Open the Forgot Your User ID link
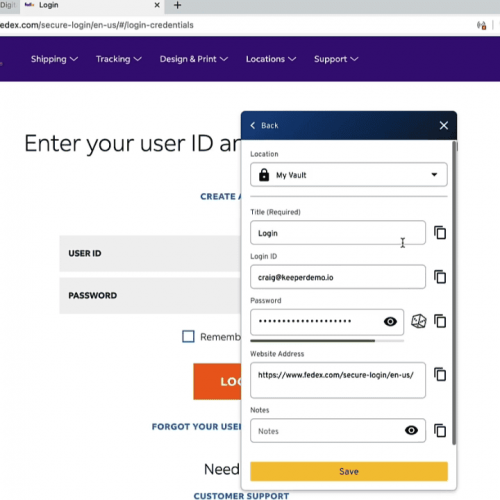500x500 pixels. pyautogui.click(x=196, y=427)
